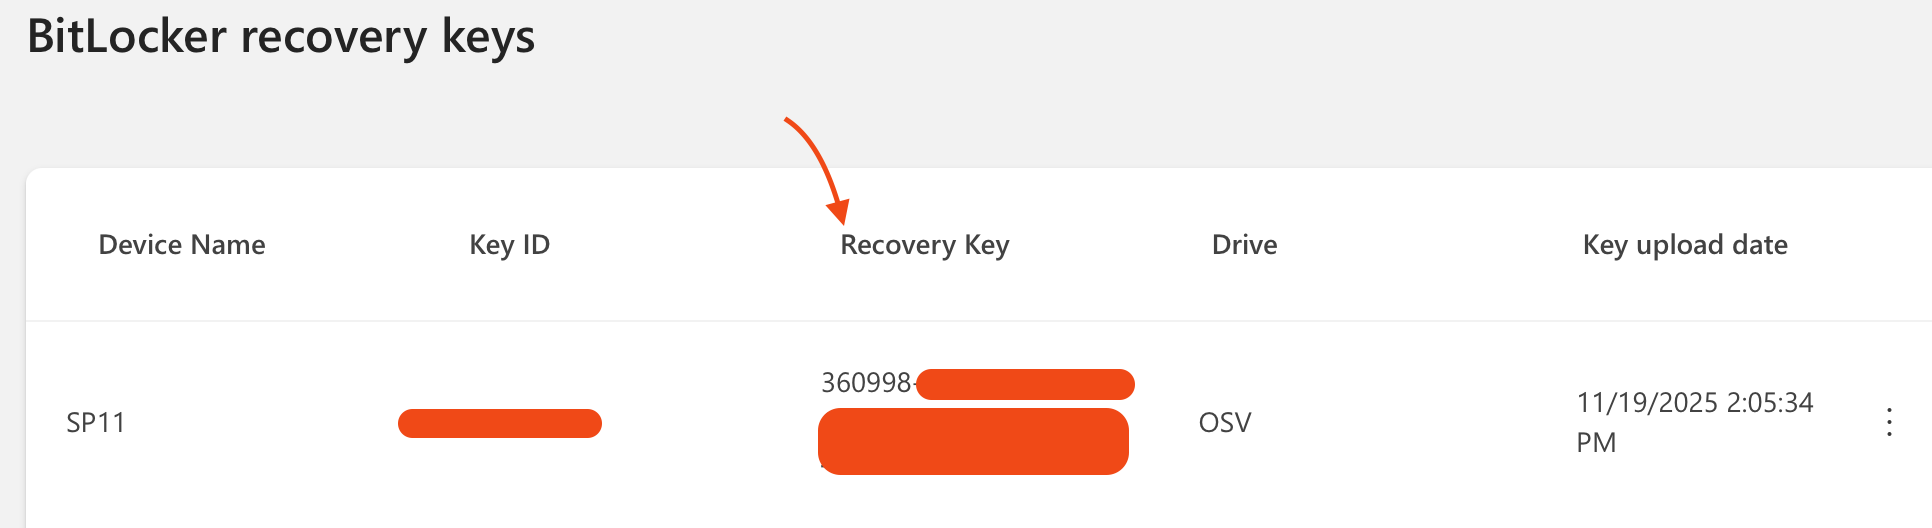The image size is (1932, 528).
Task: Click the PM text under the date
Action: (1596, 443)
